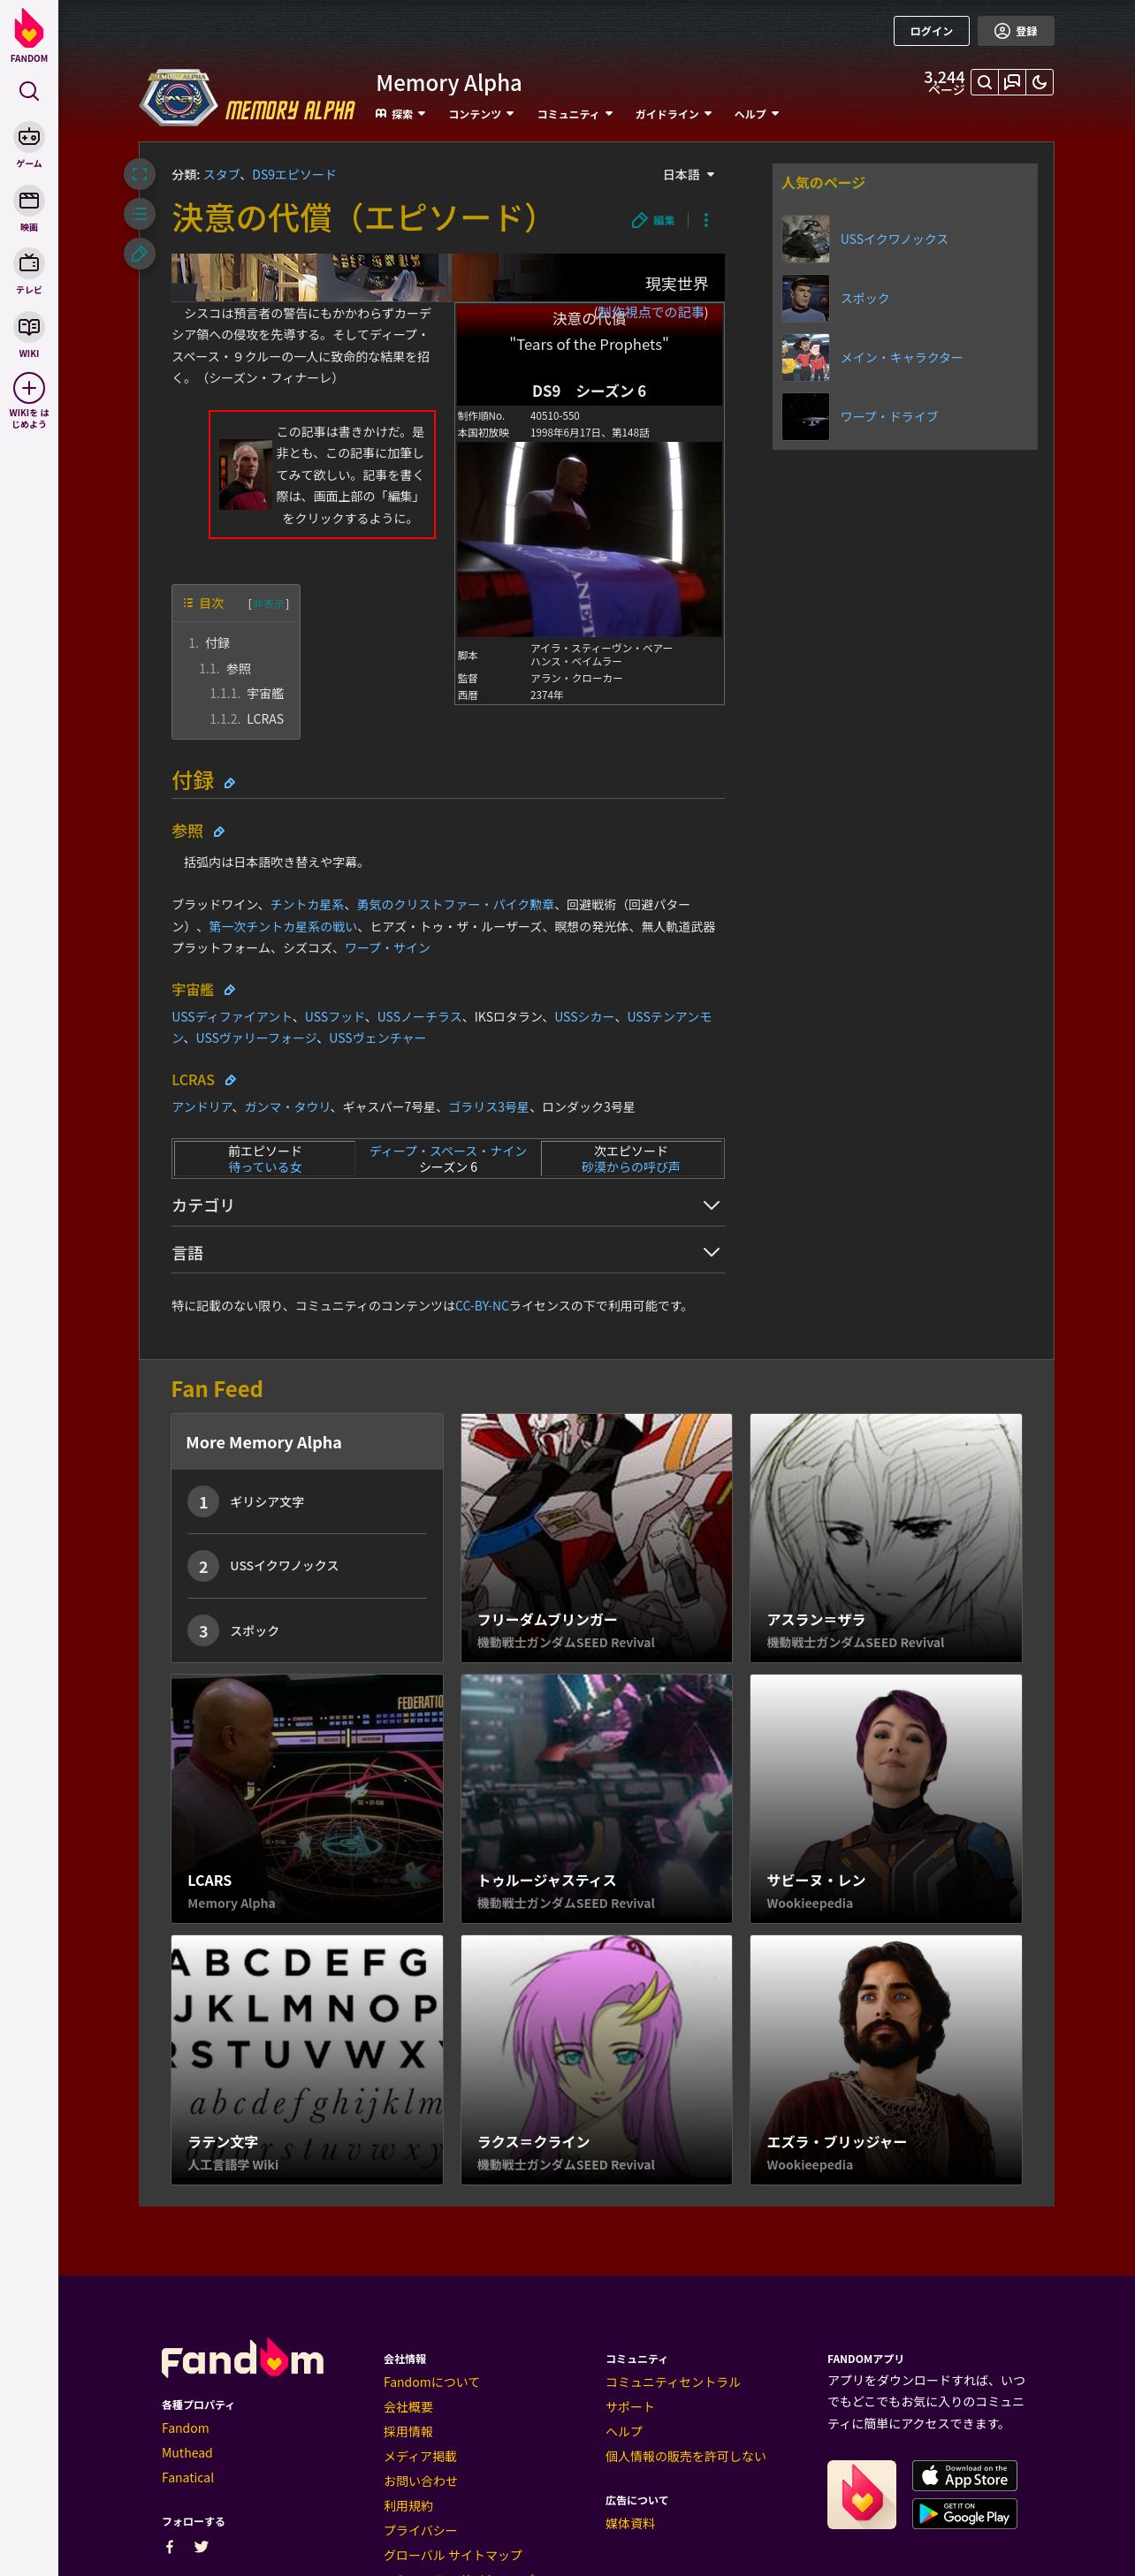Expand the 言語 section

[448, 1252]
